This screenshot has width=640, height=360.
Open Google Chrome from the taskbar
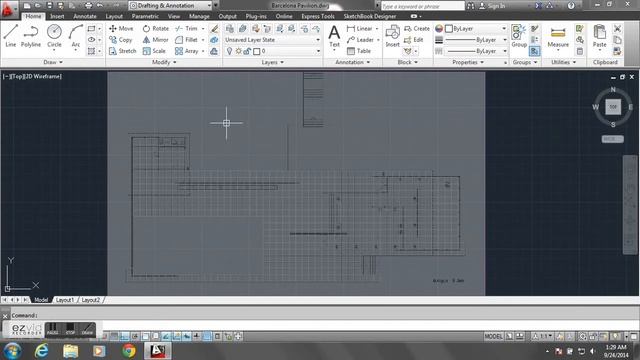point(129,351)
